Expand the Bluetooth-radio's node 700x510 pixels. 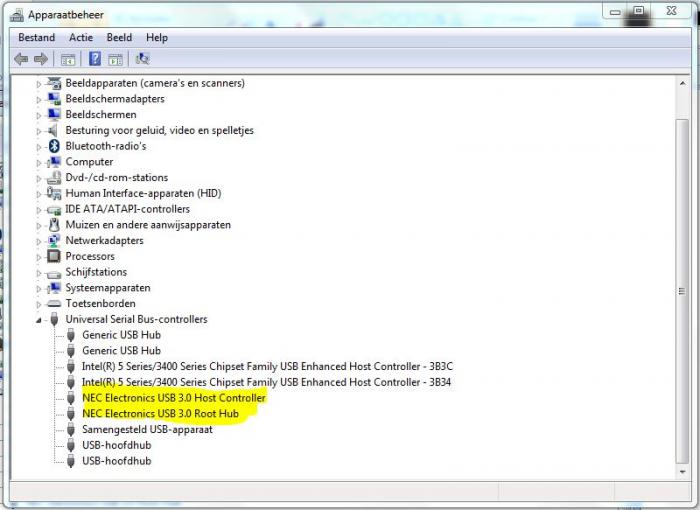[39, 146]
